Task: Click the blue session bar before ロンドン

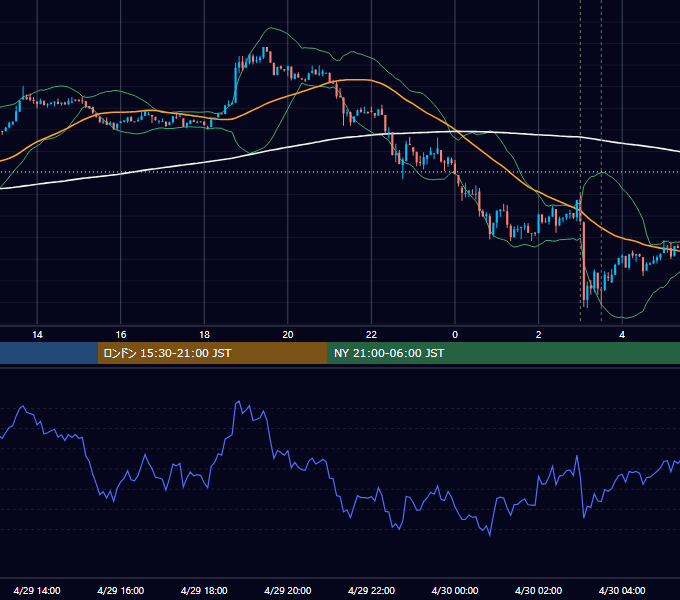Action: (49, 353)
